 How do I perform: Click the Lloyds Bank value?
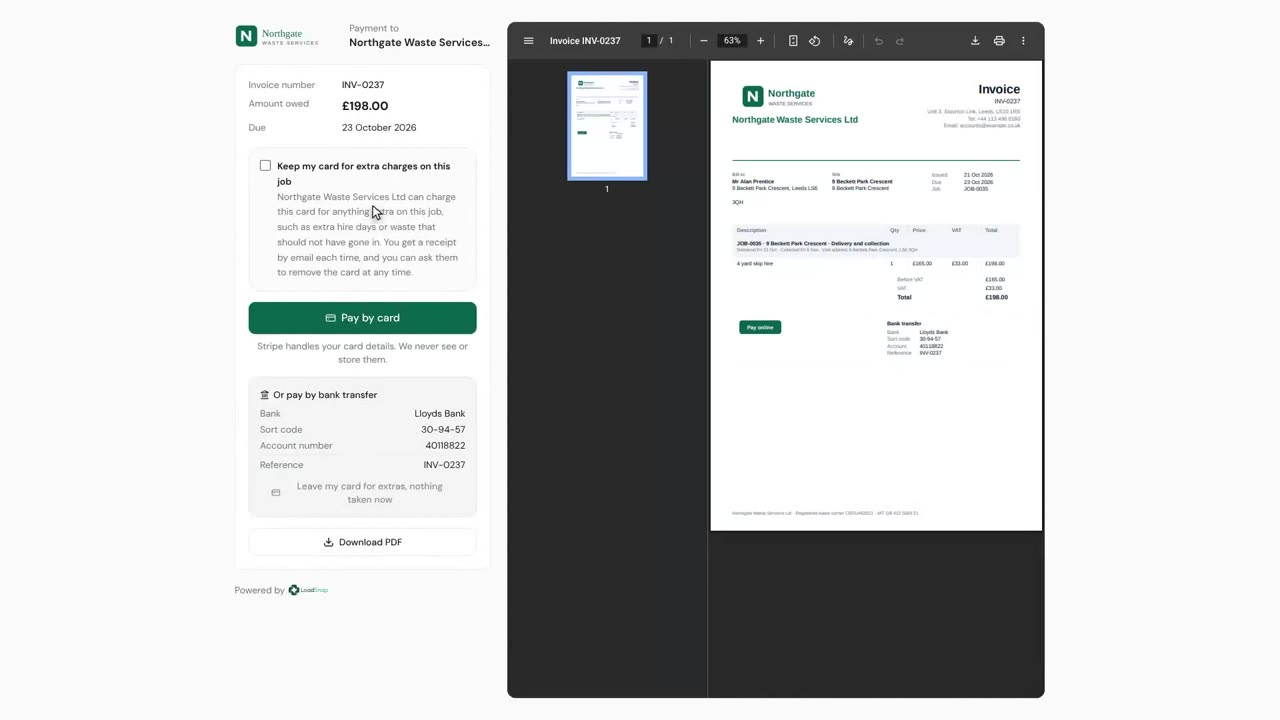coord(440,414)
